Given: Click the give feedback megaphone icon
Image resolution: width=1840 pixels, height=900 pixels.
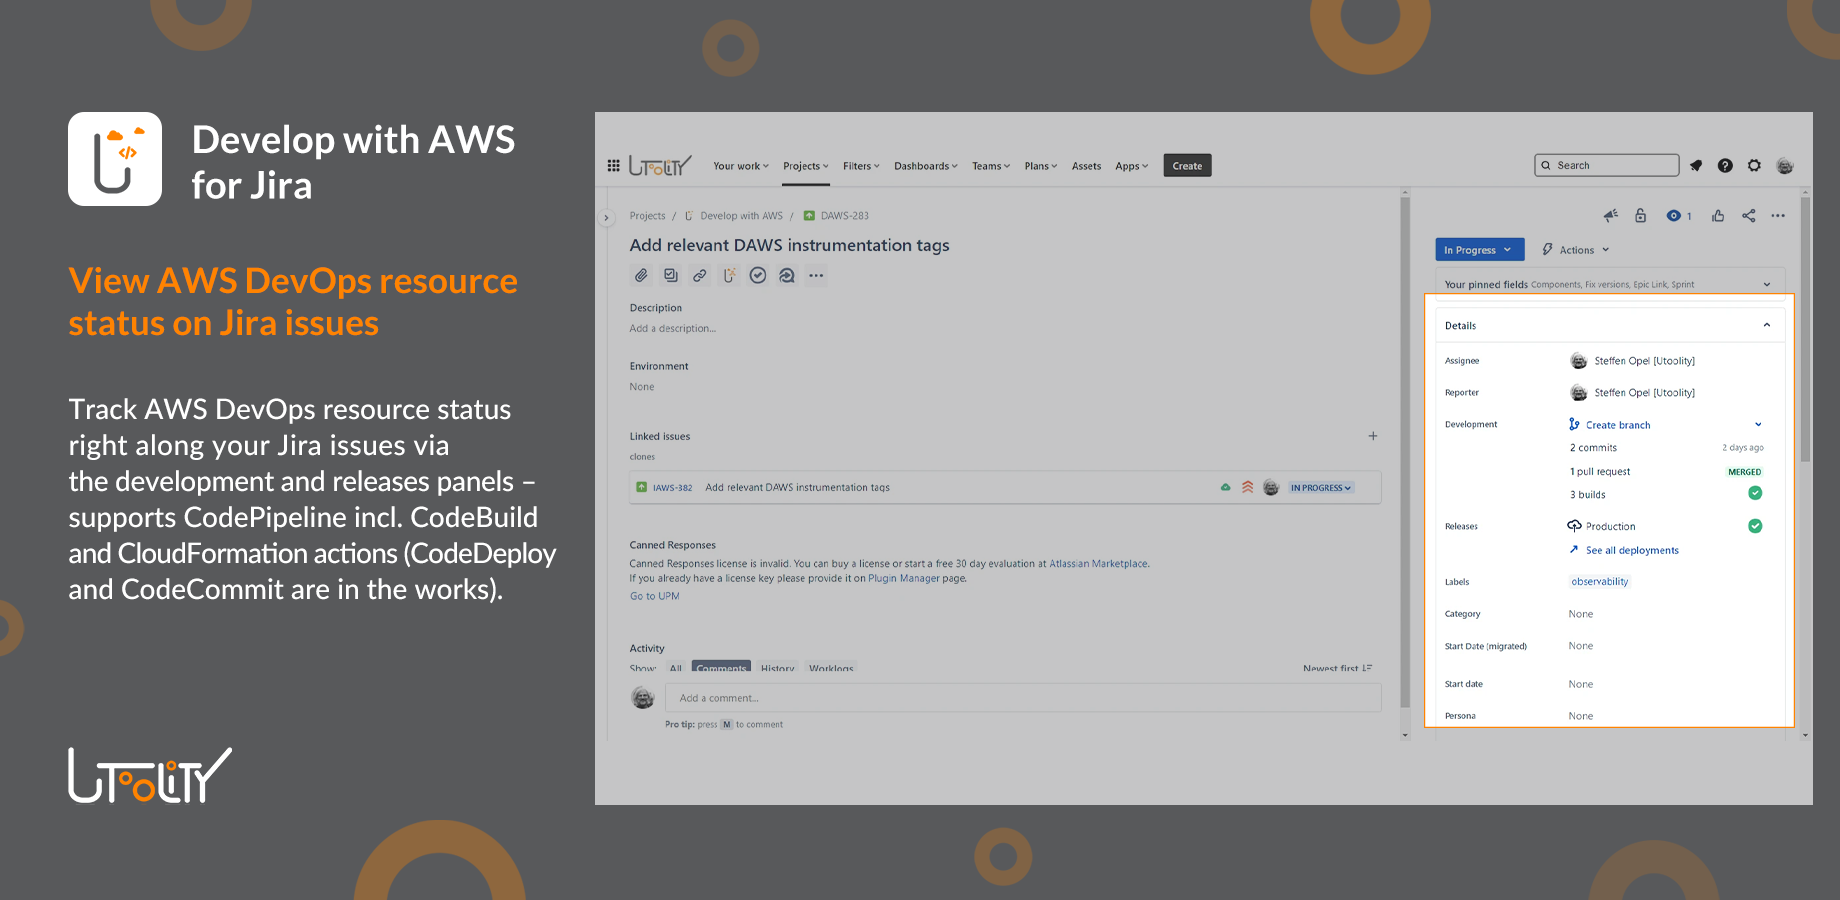Looking at the screenshot, I should (x=1610, y=216).
